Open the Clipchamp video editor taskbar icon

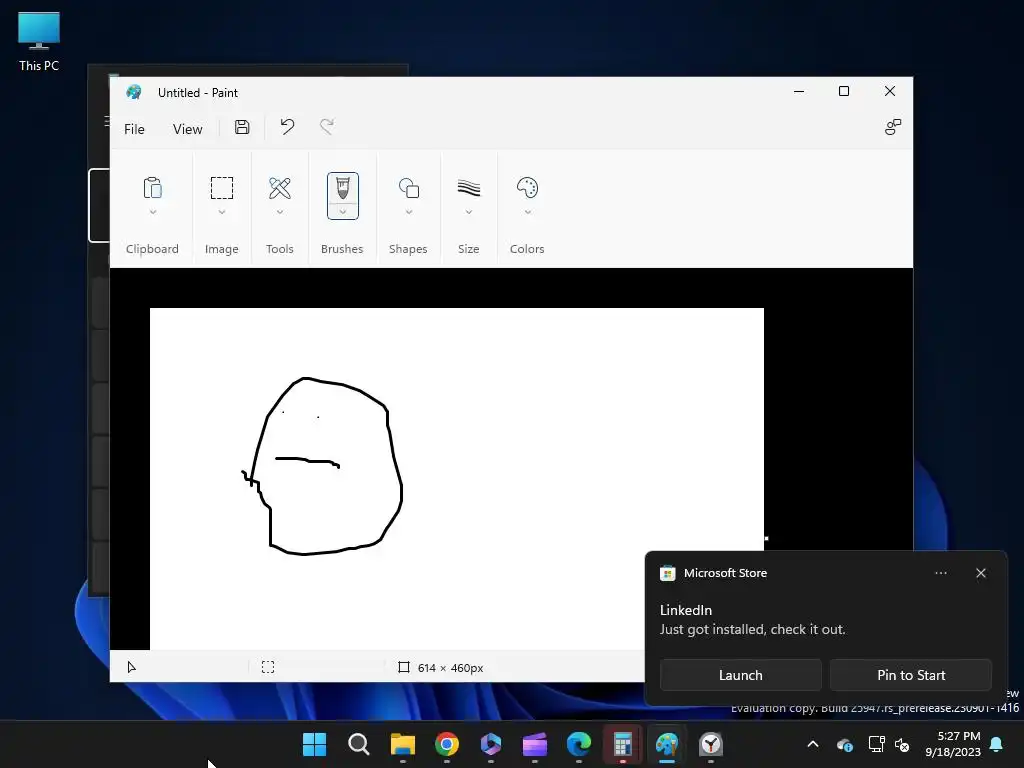(535, 744)
